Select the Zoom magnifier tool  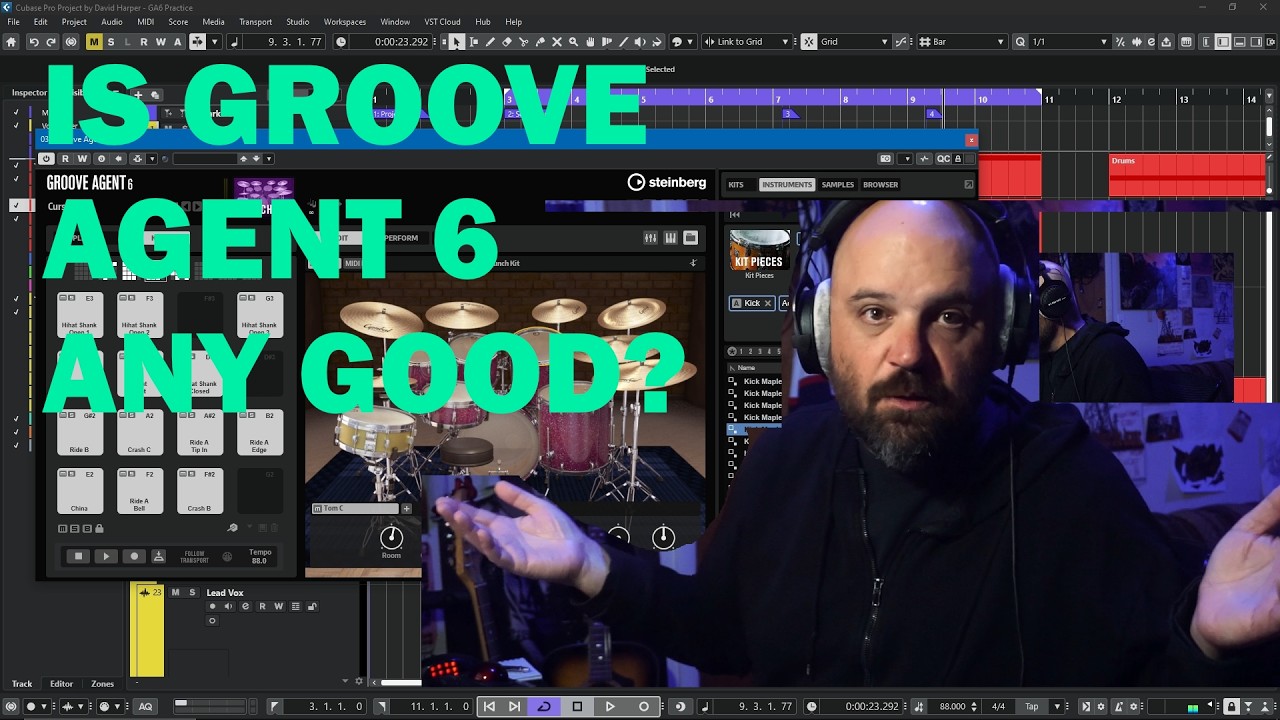573,42
